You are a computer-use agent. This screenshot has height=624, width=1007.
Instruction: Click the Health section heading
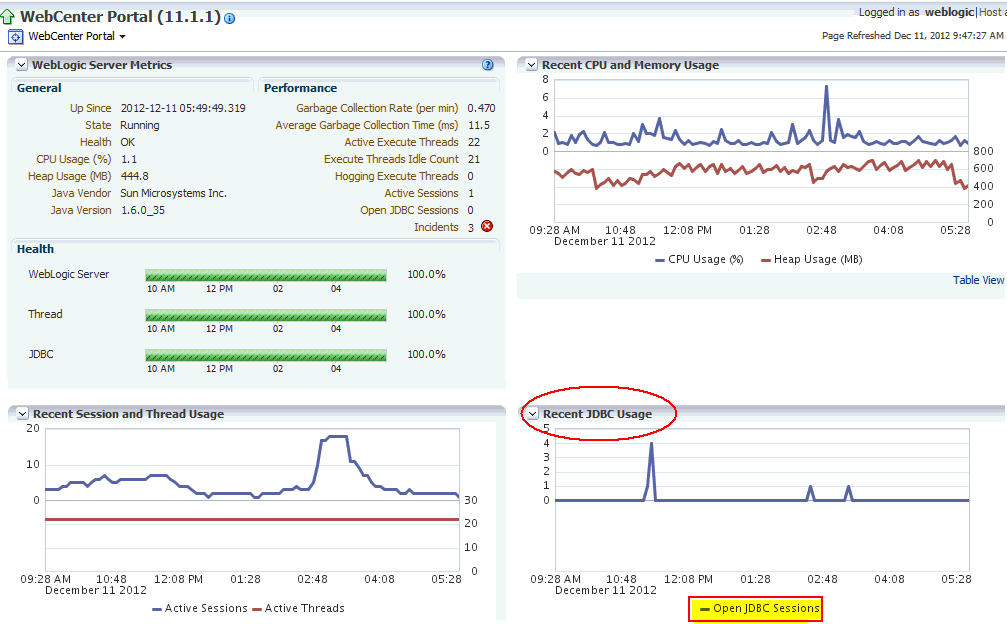click(x=35, y=249)
